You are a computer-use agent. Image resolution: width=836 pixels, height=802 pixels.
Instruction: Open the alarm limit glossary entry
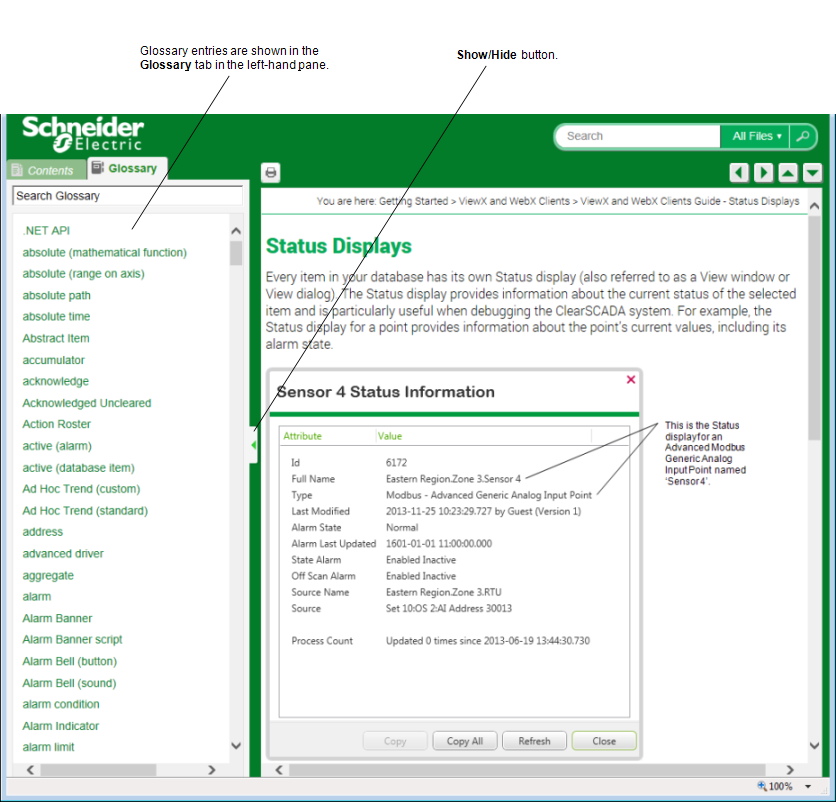[48, 747]
